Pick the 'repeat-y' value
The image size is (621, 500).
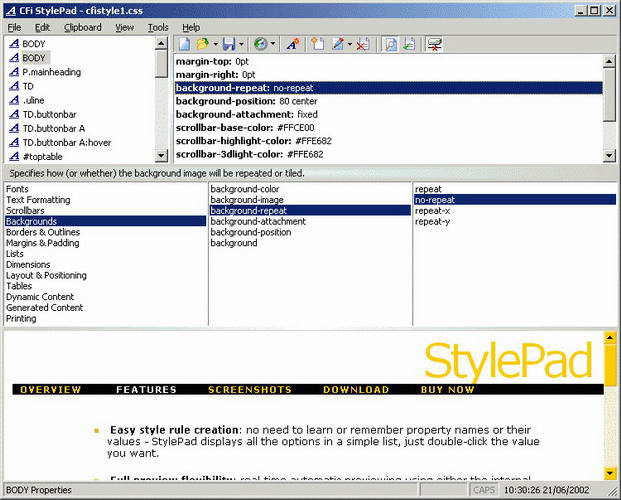coord(432,221)
